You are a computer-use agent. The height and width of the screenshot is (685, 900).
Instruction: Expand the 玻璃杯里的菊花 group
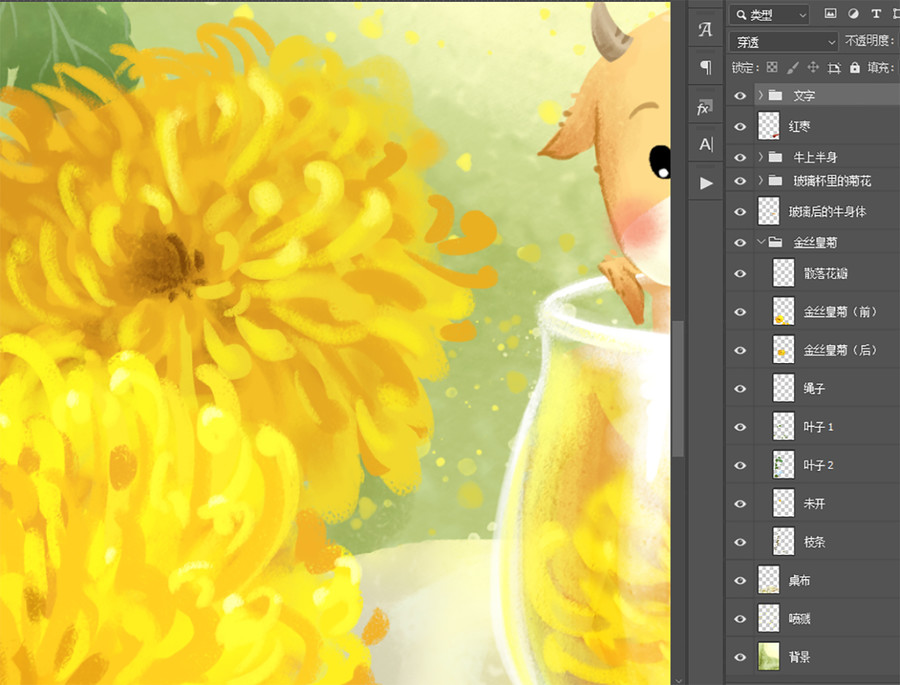coord(761,181)
